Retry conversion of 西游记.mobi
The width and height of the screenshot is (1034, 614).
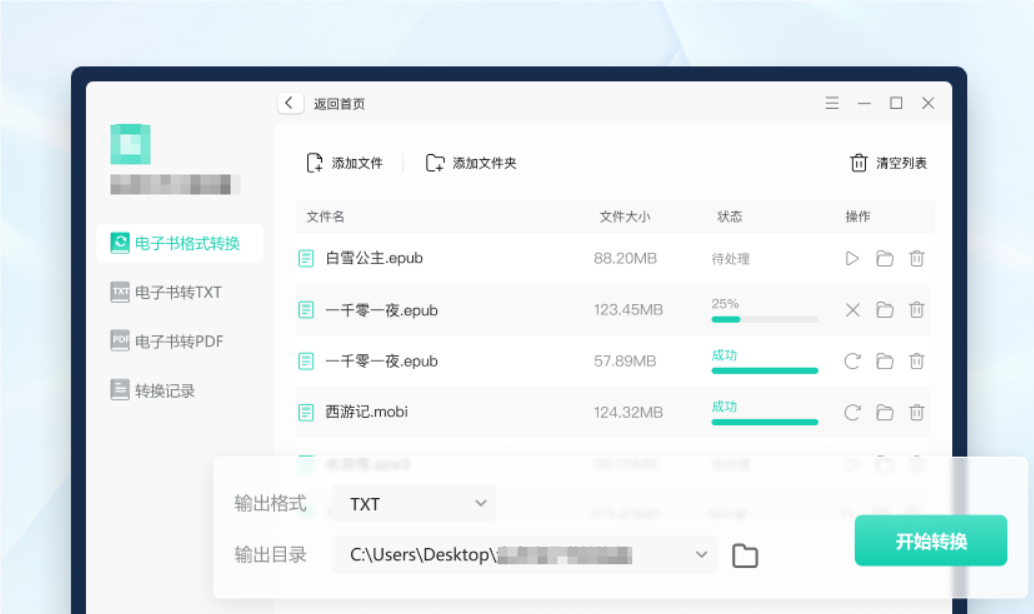point(852,413)
